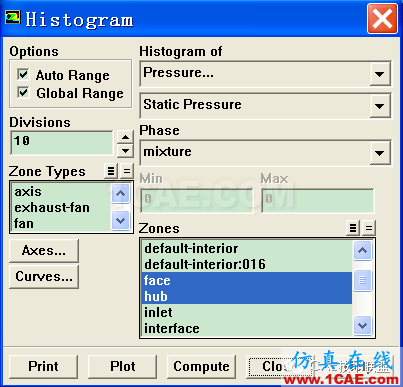This screenshot has width=403, height=387.
Task: Toggle the Auto Range checkbox
Action: [x=23, y=74]
